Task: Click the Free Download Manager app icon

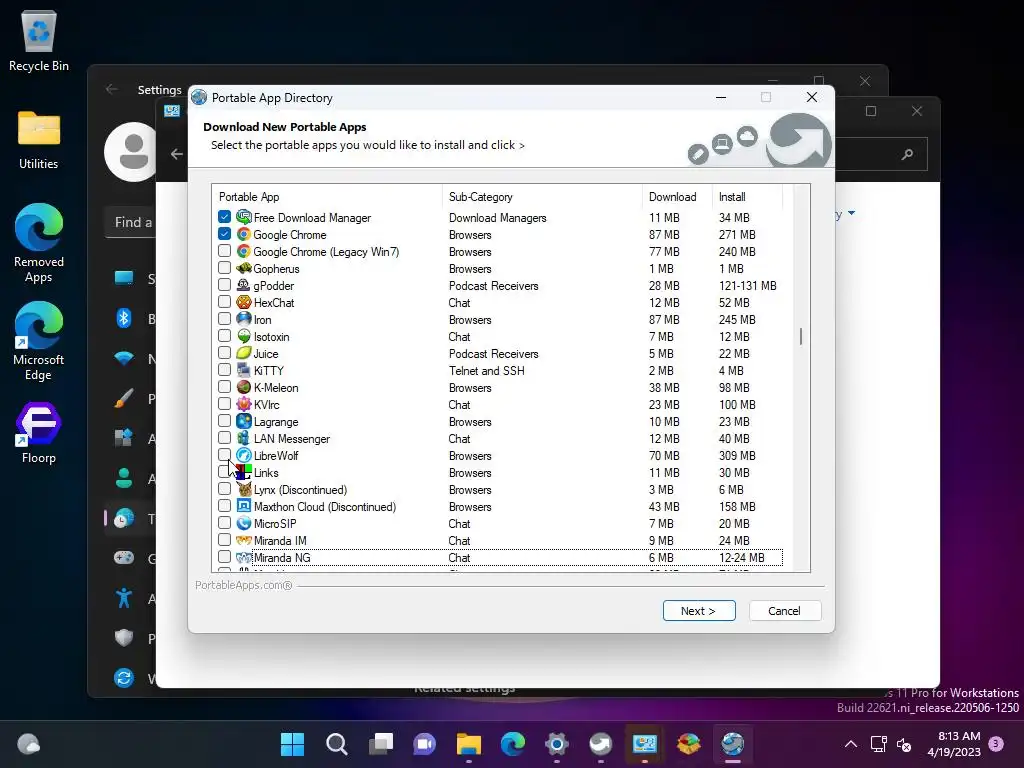Action: tap(244, 217)
